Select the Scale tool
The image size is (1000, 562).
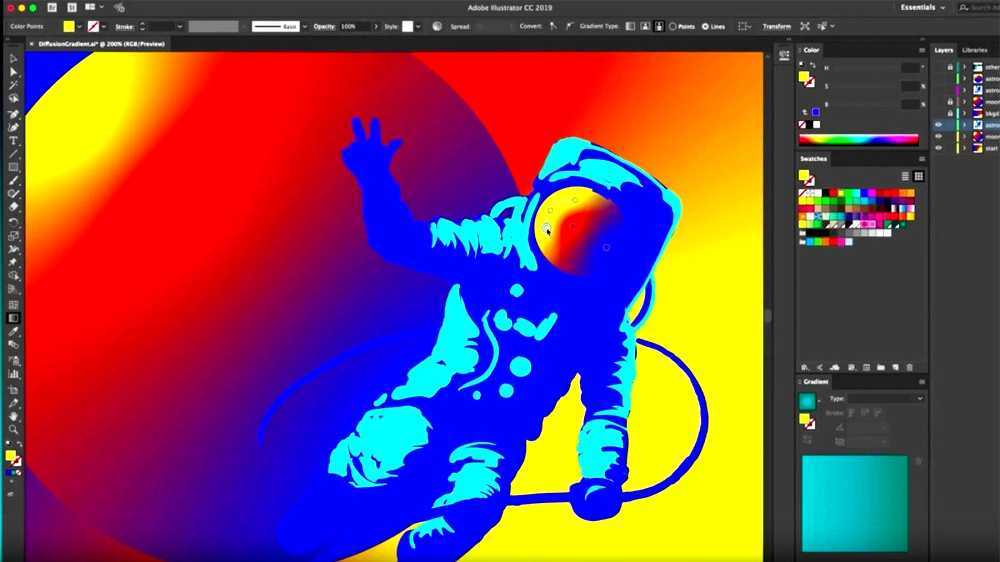13,236
